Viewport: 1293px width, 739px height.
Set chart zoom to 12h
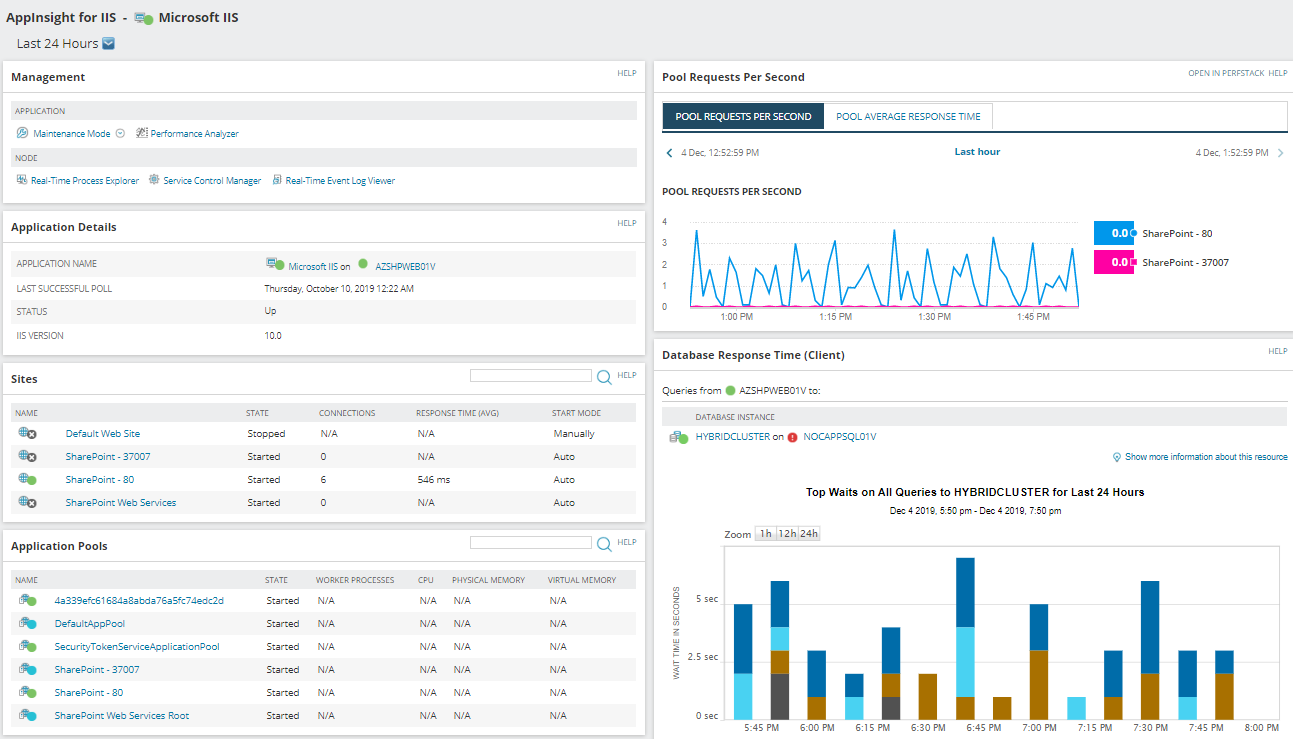pos(787,534)
